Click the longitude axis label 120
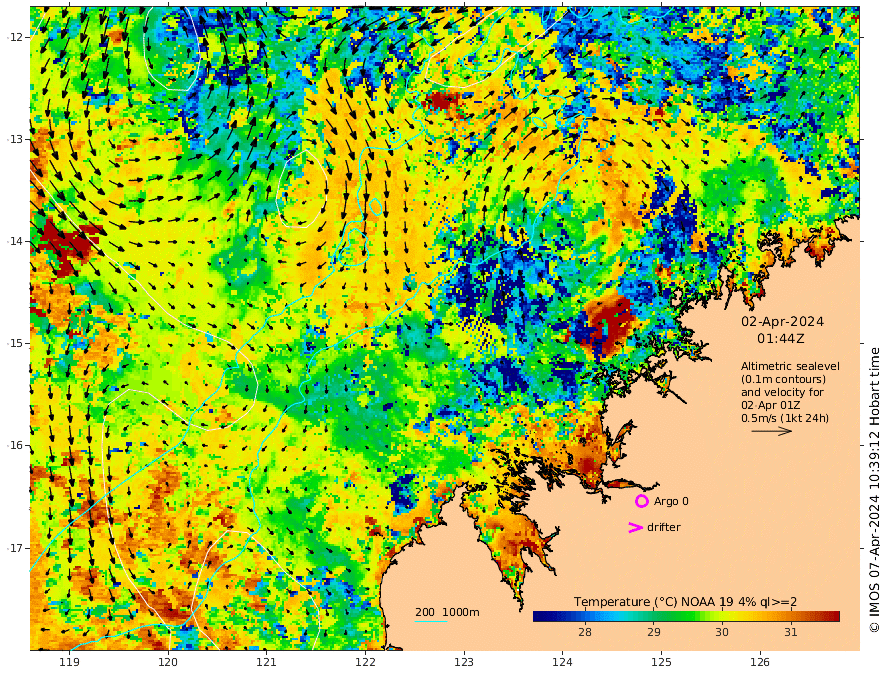Image resolution: width=880 pixels, height=680 pixels. coord(168,663)
